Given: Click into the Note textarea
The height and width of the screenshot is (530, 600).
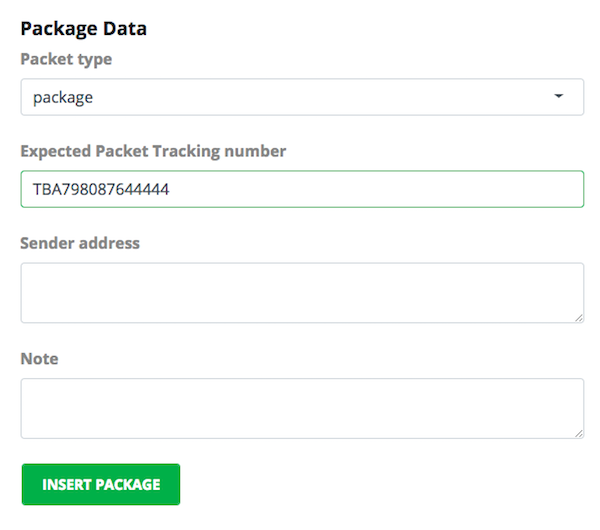Looking at the screenshot, I should tap(302, 408).
